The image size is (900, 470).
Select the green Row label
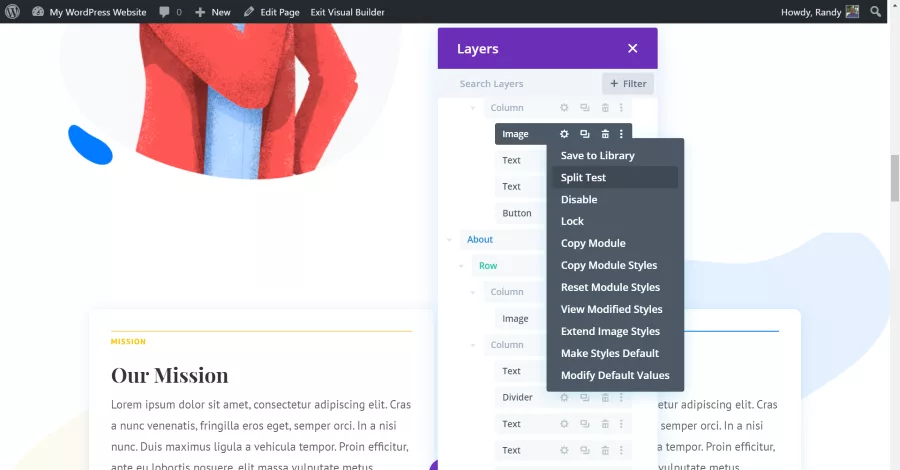tap(488, 266)
